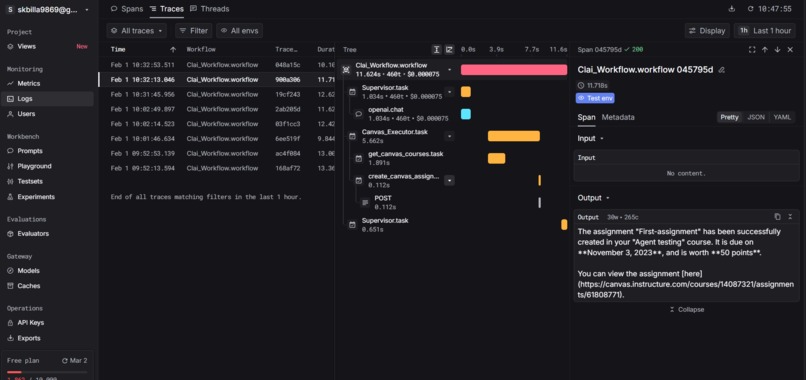Go to previous span with up arrow

765,49
